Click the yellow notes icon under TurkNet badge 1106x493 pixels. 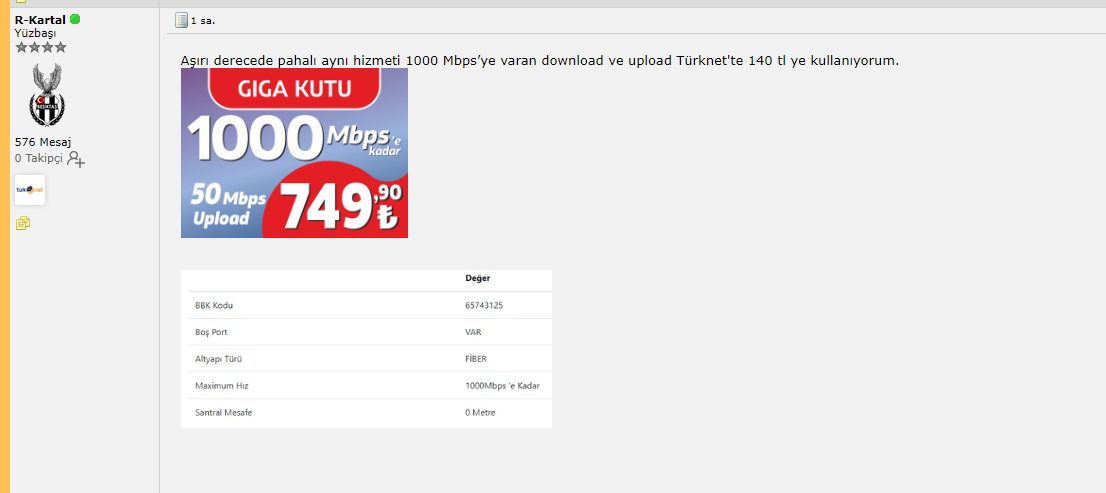23,224
